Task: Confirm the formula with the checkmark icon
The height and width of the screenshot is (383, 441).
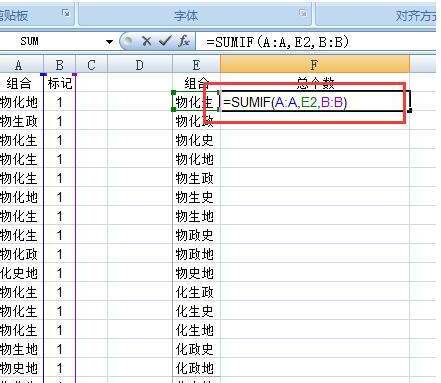Action: tap(165, 41)
